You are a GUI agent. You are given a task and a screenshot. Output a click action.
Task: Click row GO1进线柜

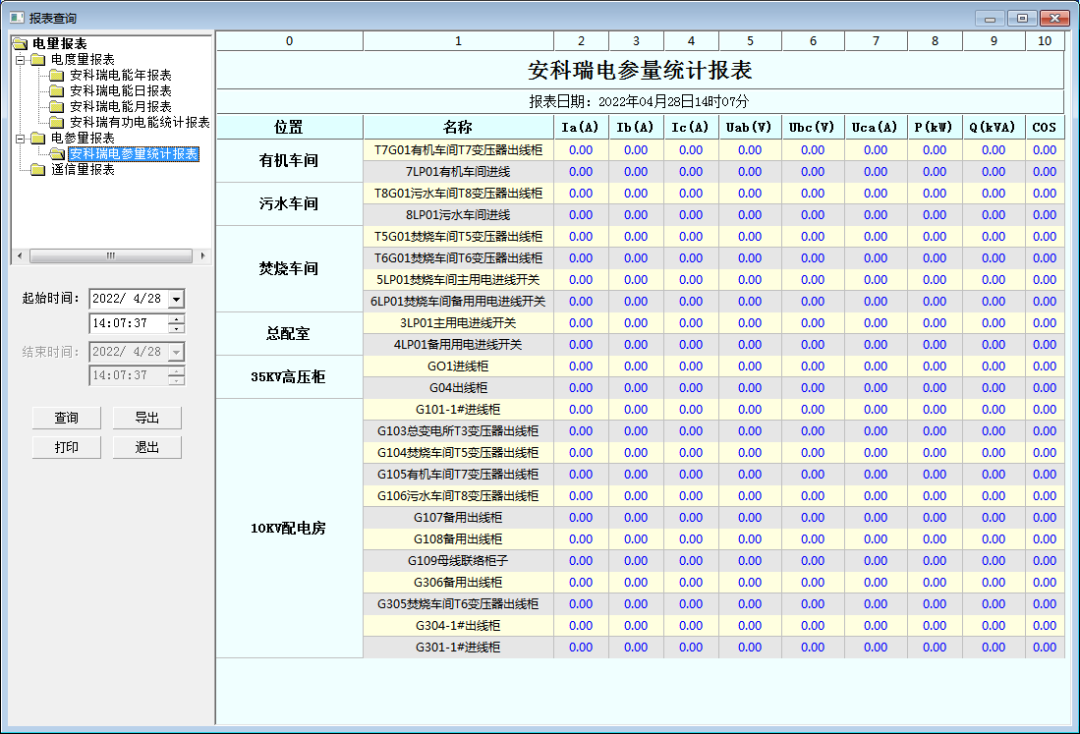[x=458, y=366]
